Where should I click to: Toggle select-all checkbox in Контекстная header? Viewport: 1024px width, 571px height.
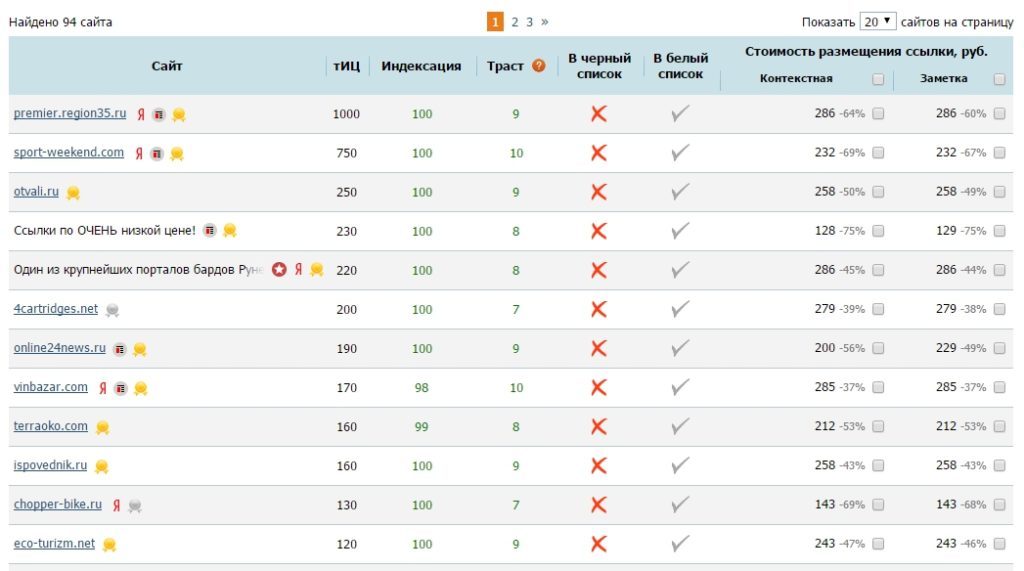878,79
